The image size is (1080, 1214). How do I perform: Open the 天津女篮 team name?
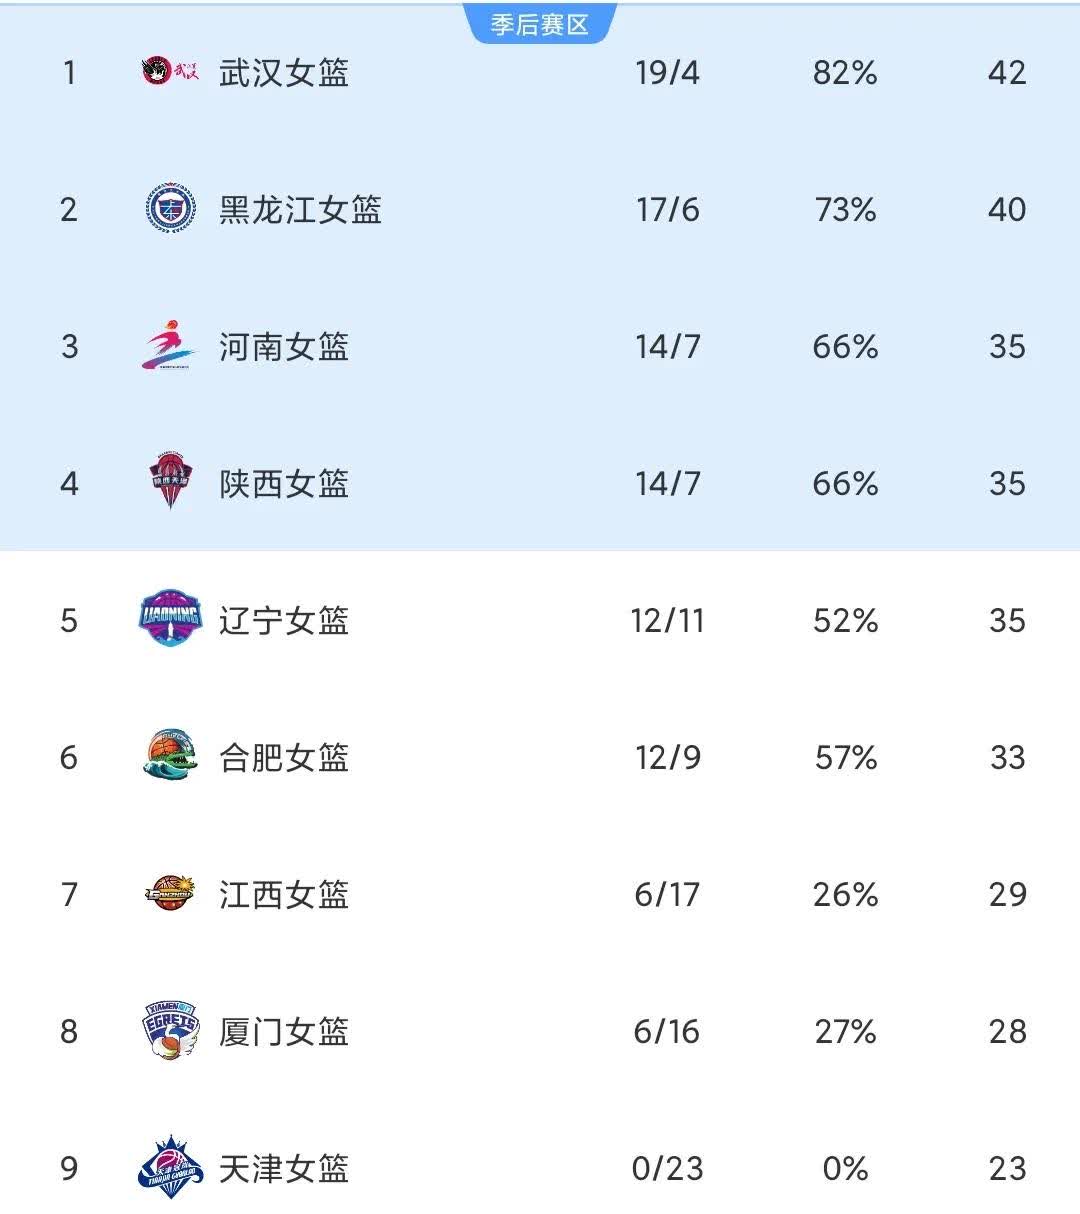pos(284,1169)
